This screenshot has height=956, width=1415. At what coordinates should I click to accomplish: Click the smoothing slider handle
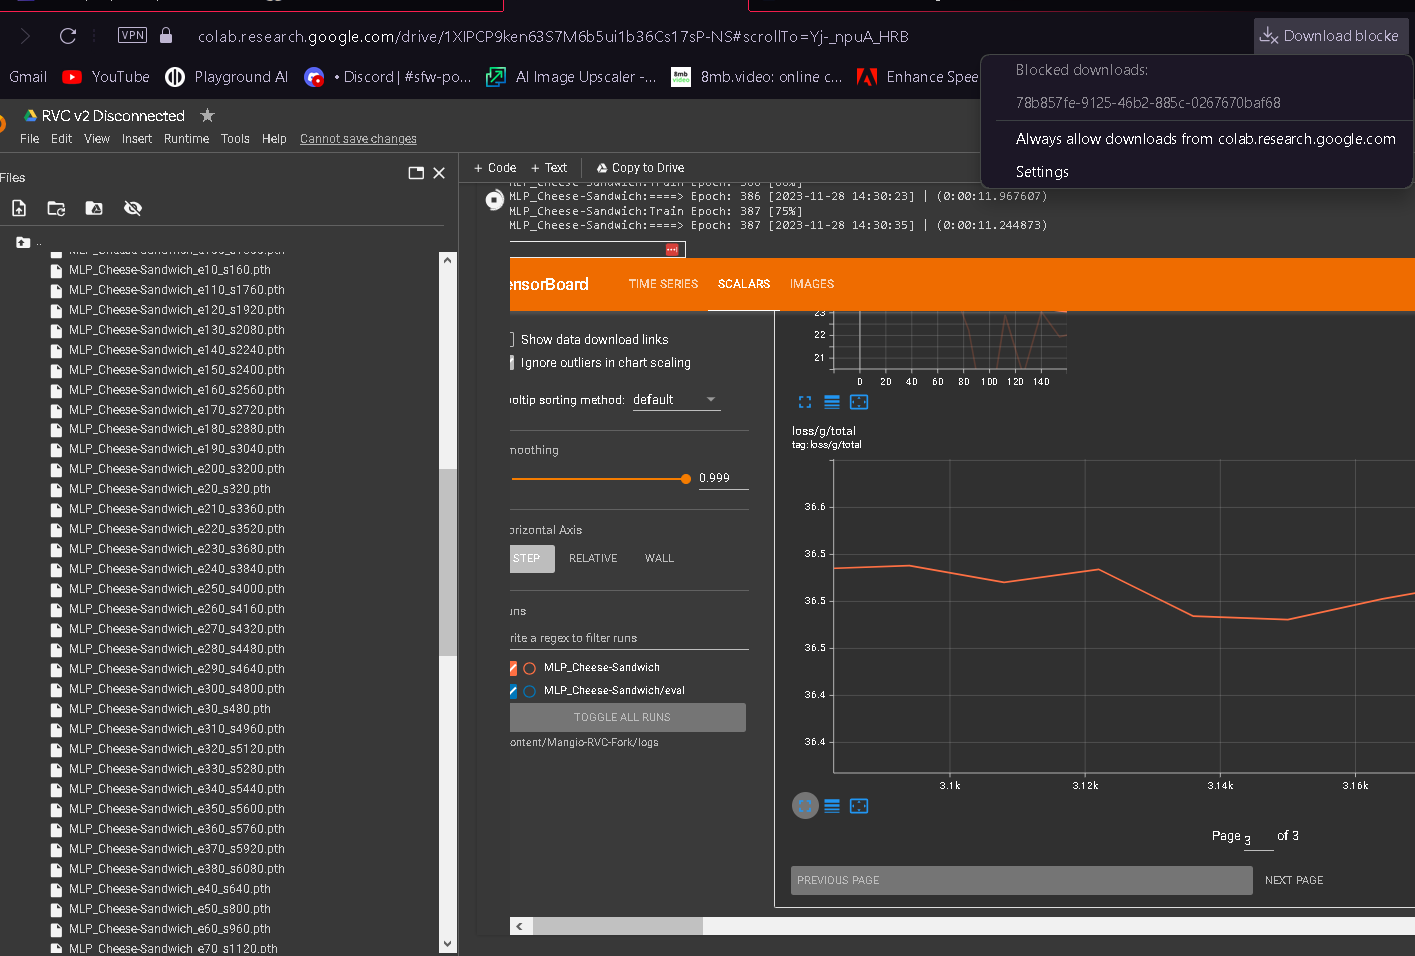(686, 479)
